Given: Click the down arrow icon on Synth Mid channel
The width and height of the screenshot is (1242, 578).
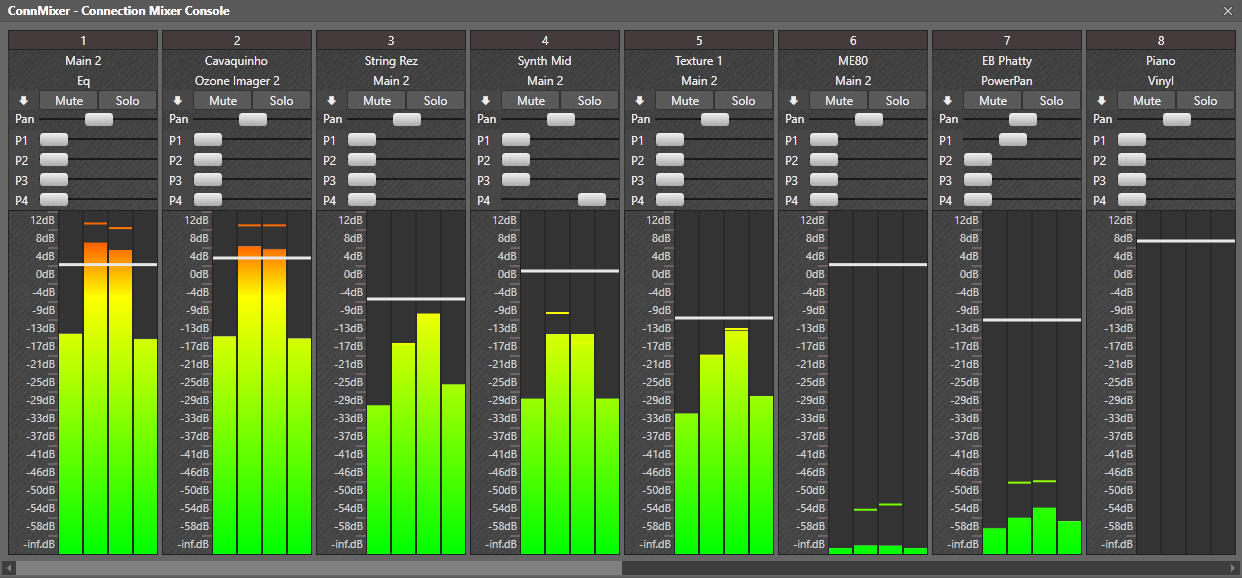Looking at the screenshot, I should click(485, 100).
